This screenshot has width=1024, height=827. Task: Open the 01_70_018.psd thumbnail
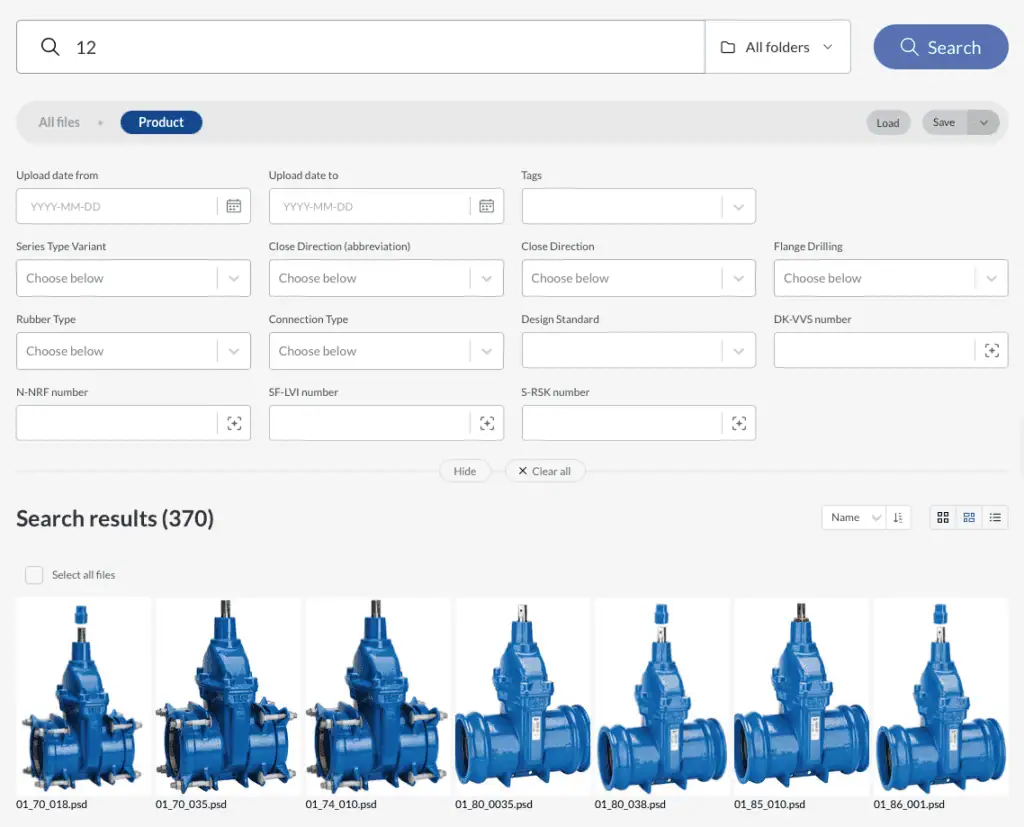83,696
